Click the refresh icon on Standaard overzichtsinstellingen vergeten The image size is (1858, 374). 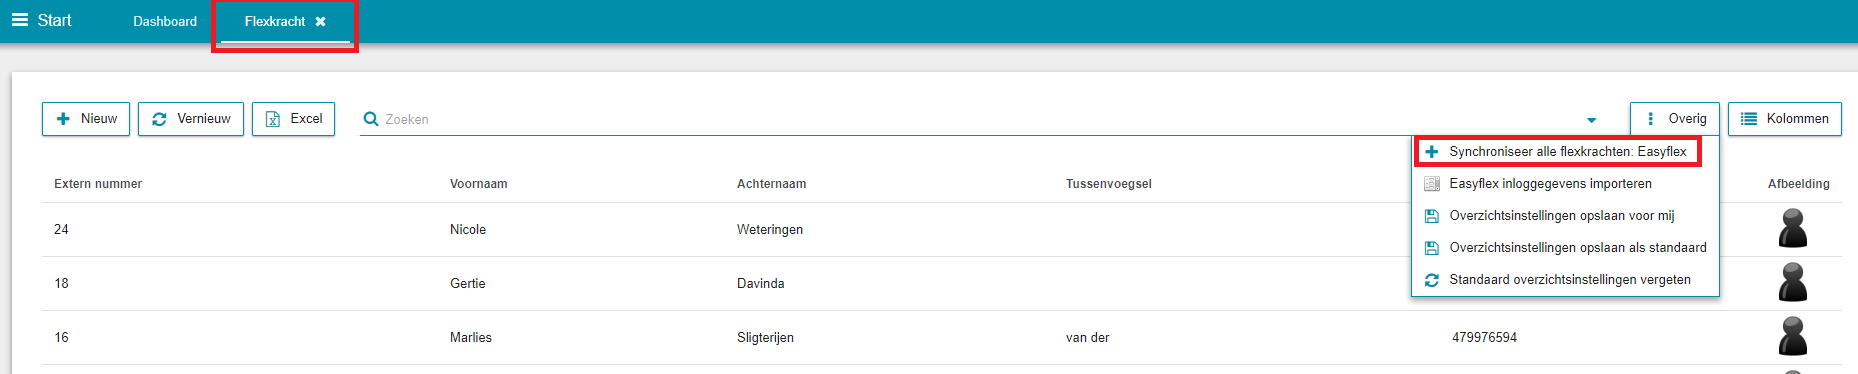click(1432, 280)
